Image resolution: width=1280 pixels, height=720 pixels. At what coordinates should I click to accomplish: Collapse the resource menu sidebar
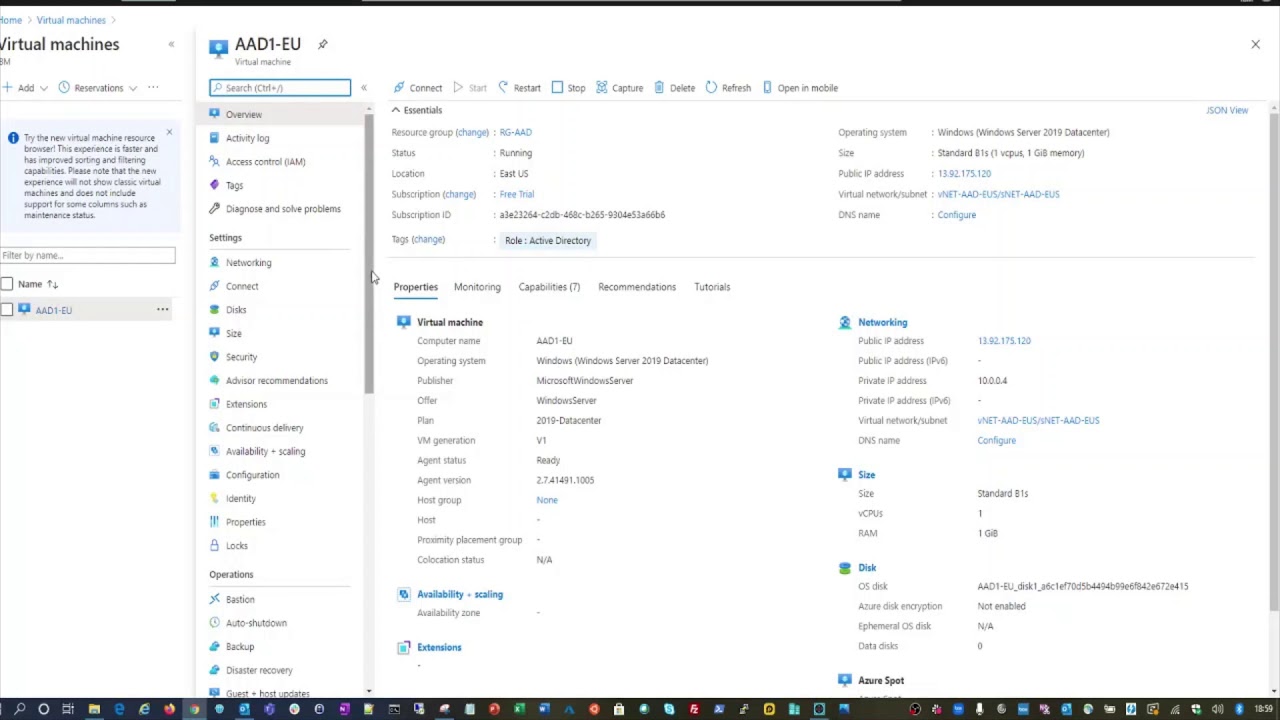(x=364, y=88)
